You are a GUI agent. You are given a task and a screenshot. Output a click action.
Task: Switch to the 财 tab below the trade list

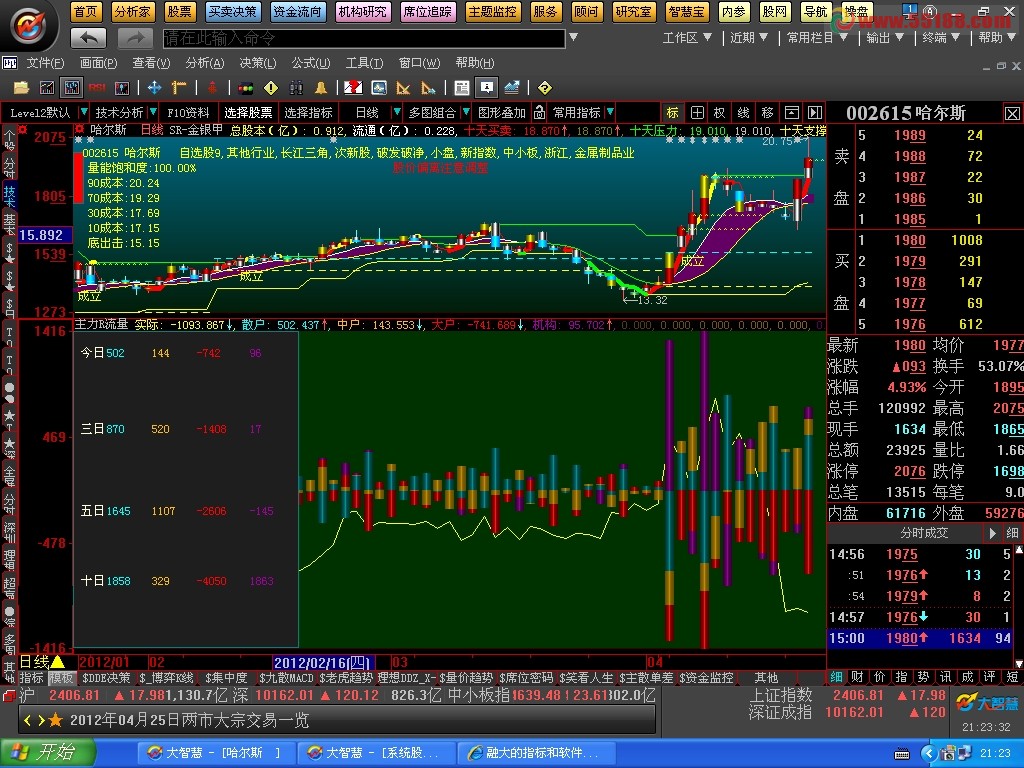[857, 677]
